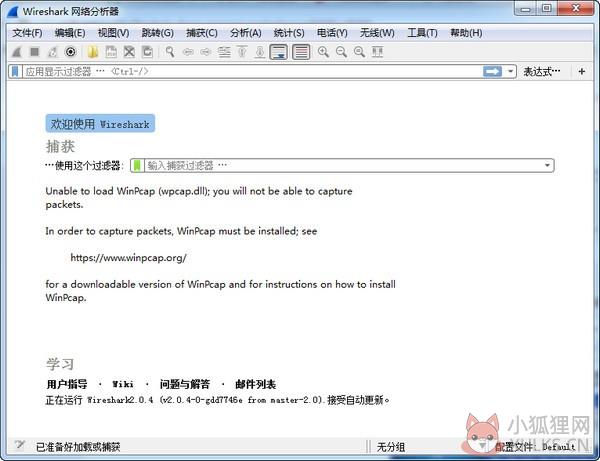The width and height of the screenshot is (600, 461).
Task: Open the winpcap.org link
Action: pyautogui.click(x=129, y=257)
